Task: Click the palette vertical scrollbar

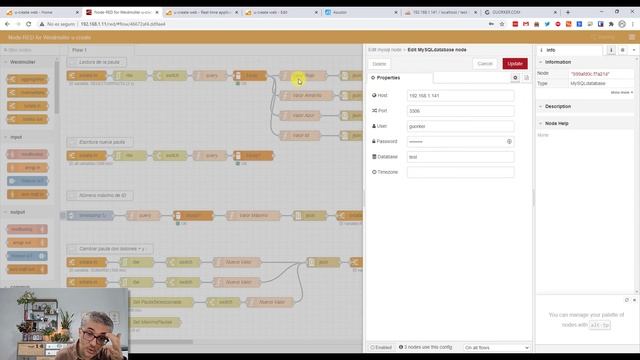Action: click(56, 88)
